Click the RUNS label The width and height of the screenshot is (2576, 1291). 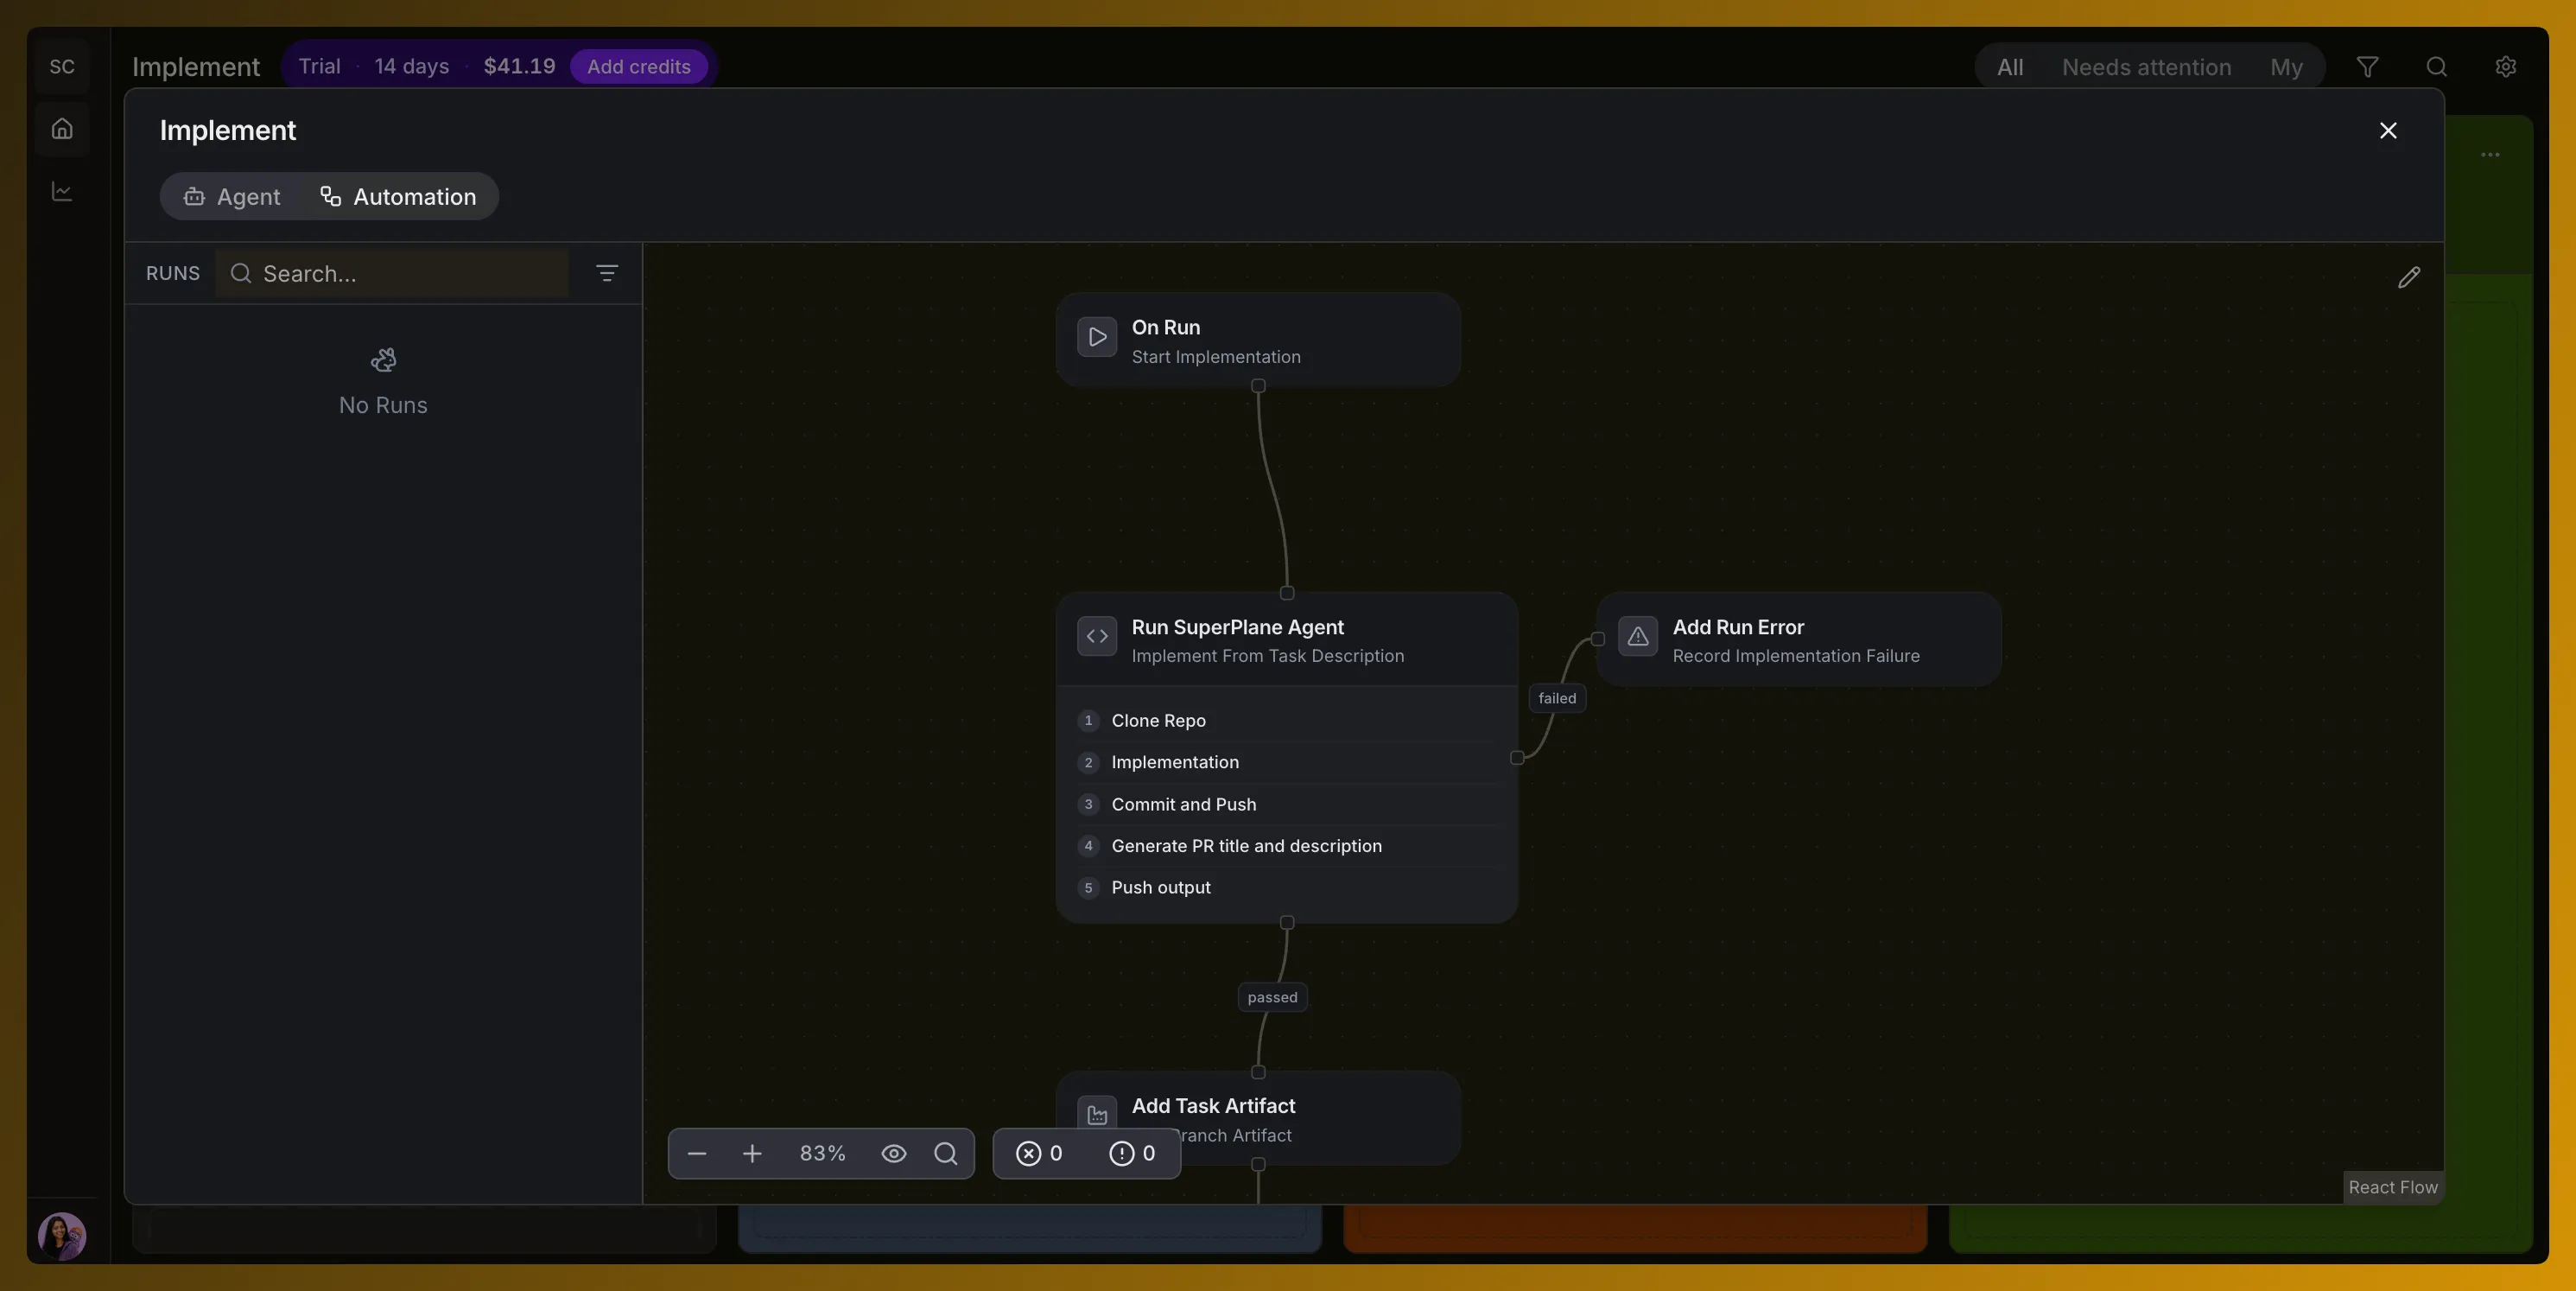[172, 273]
